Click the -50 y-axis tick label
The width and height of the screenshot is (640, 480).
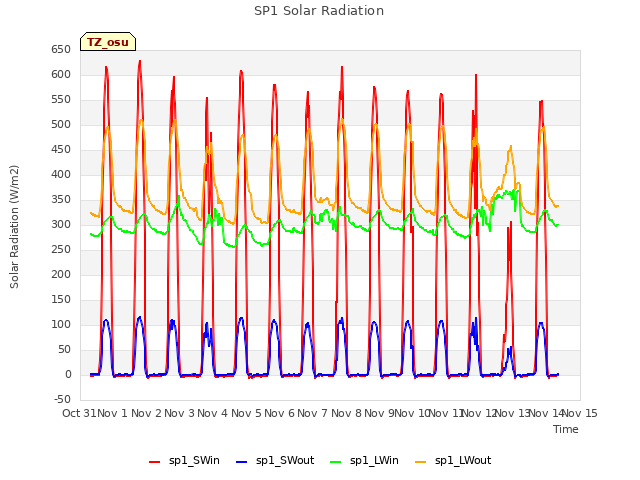62,400
